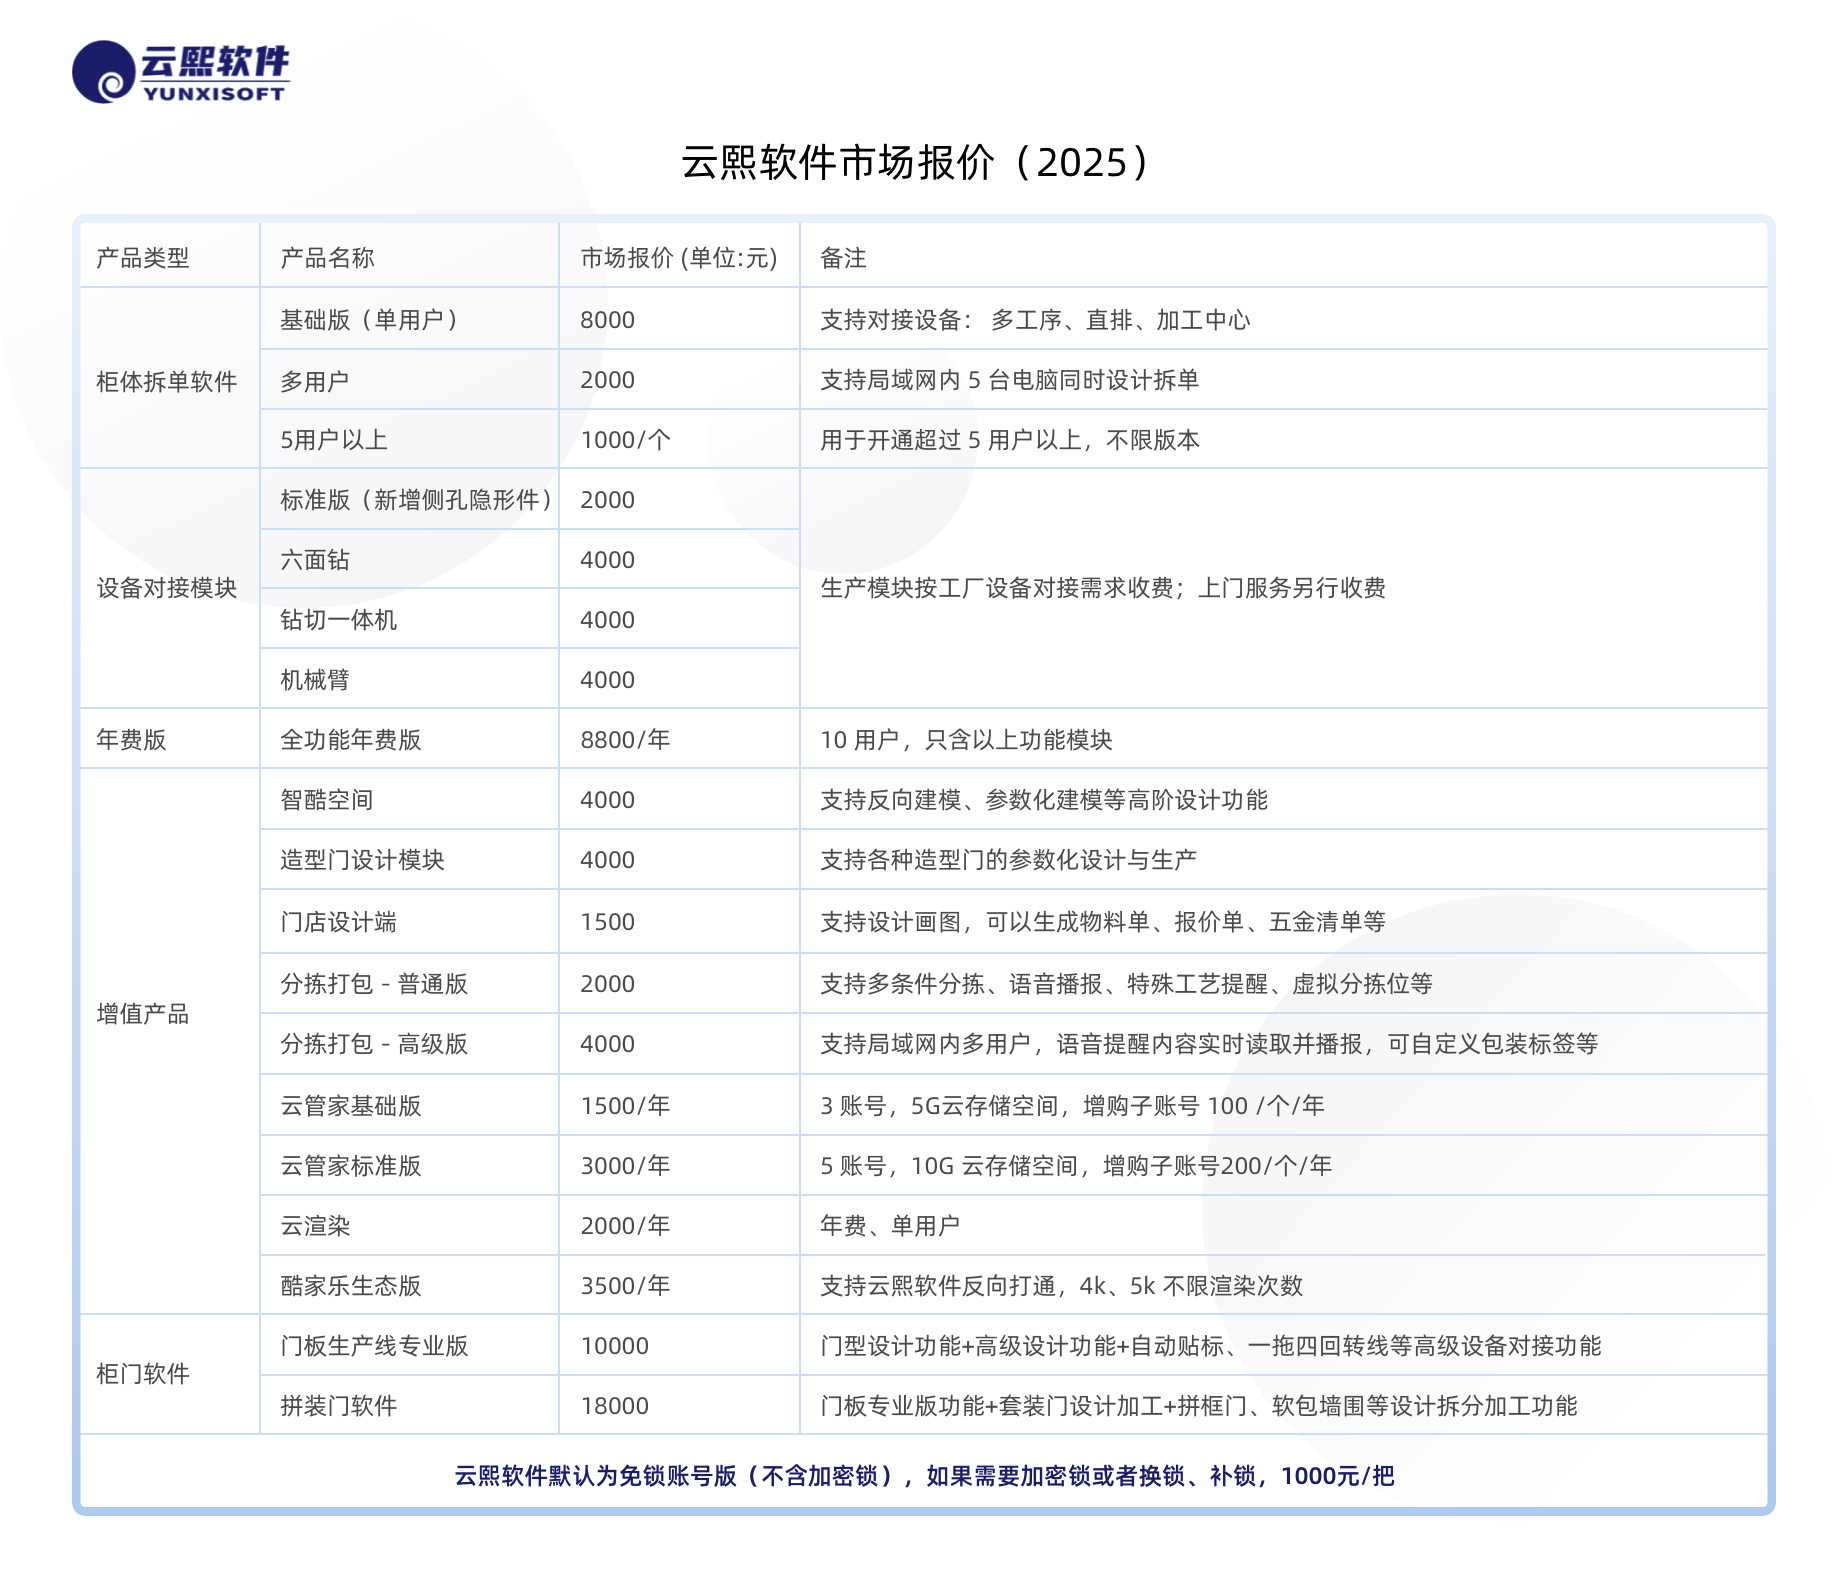Click the 4000 price for 机械臂
Screen dimensions: 1848x1580
(608, 680)
